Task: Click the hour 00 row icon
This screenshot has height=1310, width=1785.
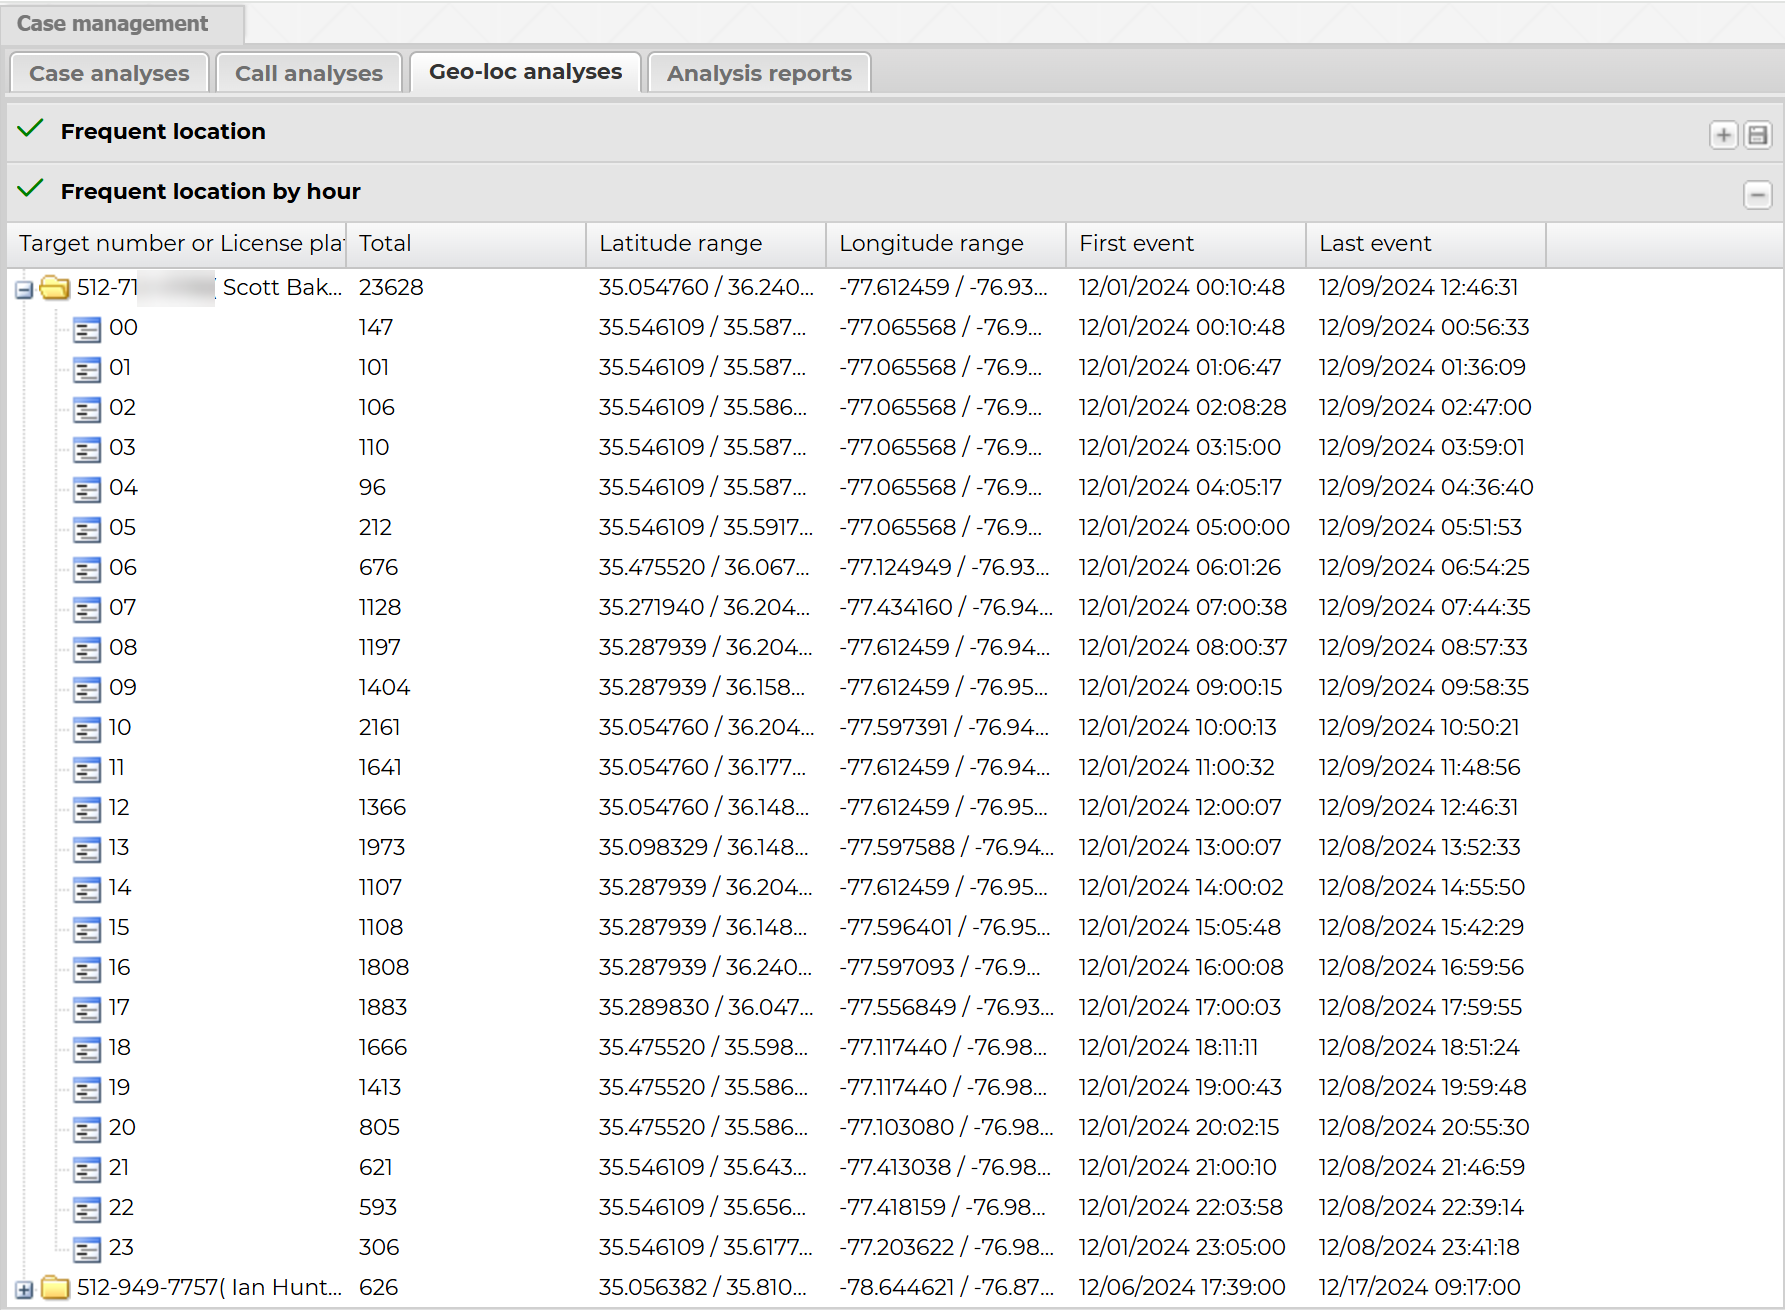Action: click(87, 329)
